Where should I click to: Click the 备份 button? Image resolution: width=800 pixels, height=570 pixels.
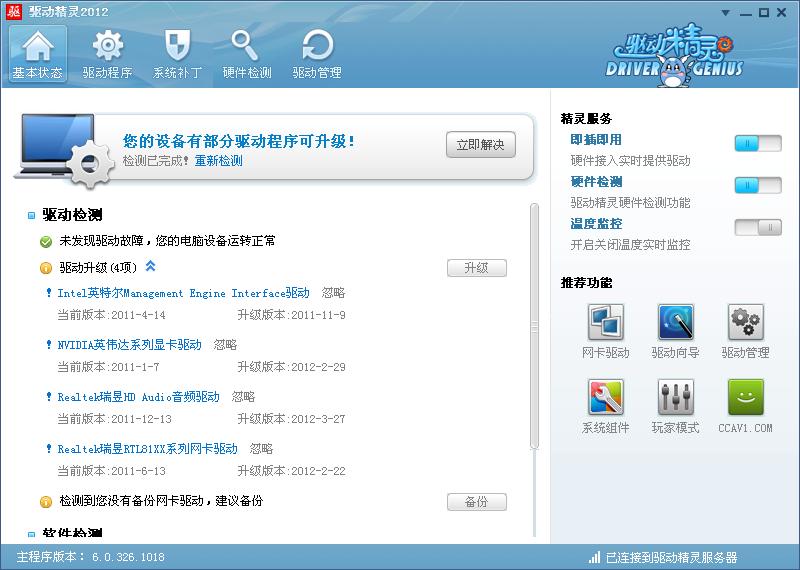477,502
